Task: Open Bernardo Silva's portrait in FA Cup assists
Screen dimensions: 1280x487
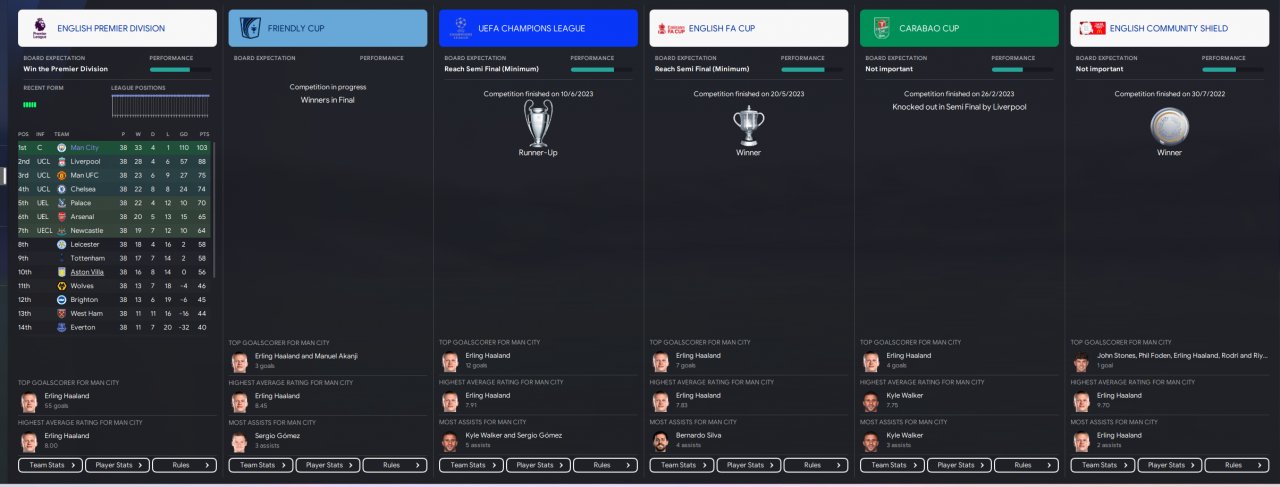Action: pyautogui.click(x=660, y=441)
